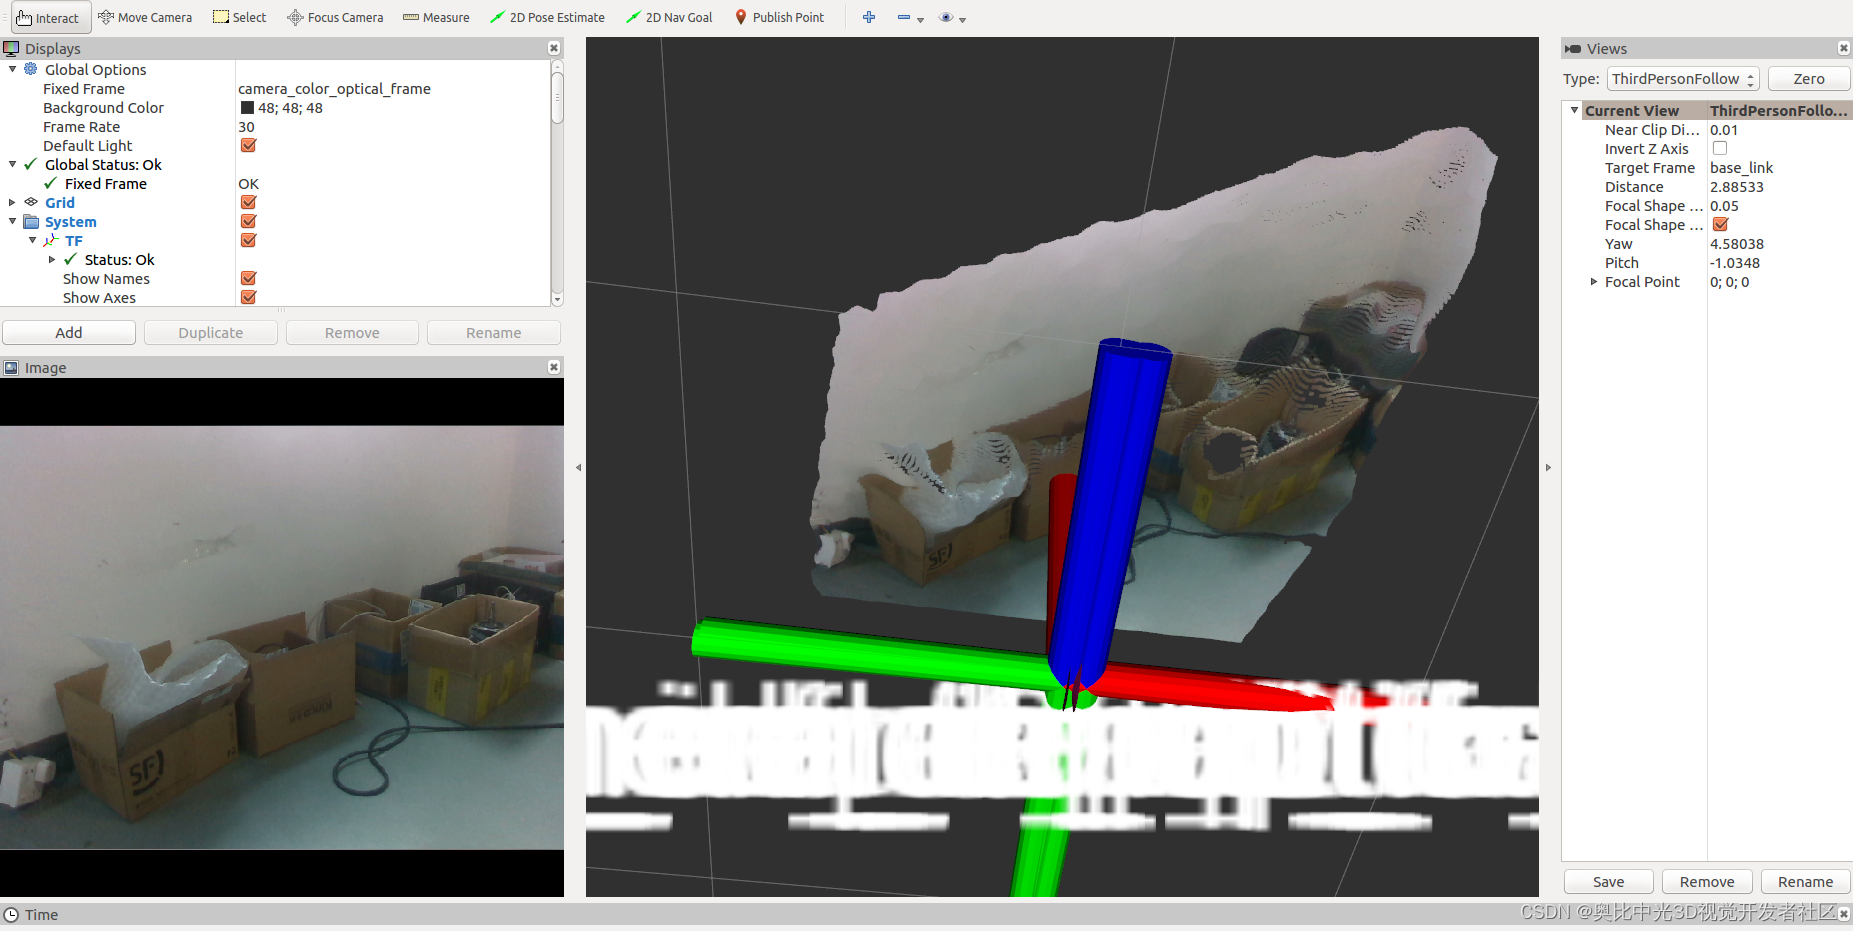Close the Displays panel
The height and width of the screenshot is (931, 1853).
(554, 49)
